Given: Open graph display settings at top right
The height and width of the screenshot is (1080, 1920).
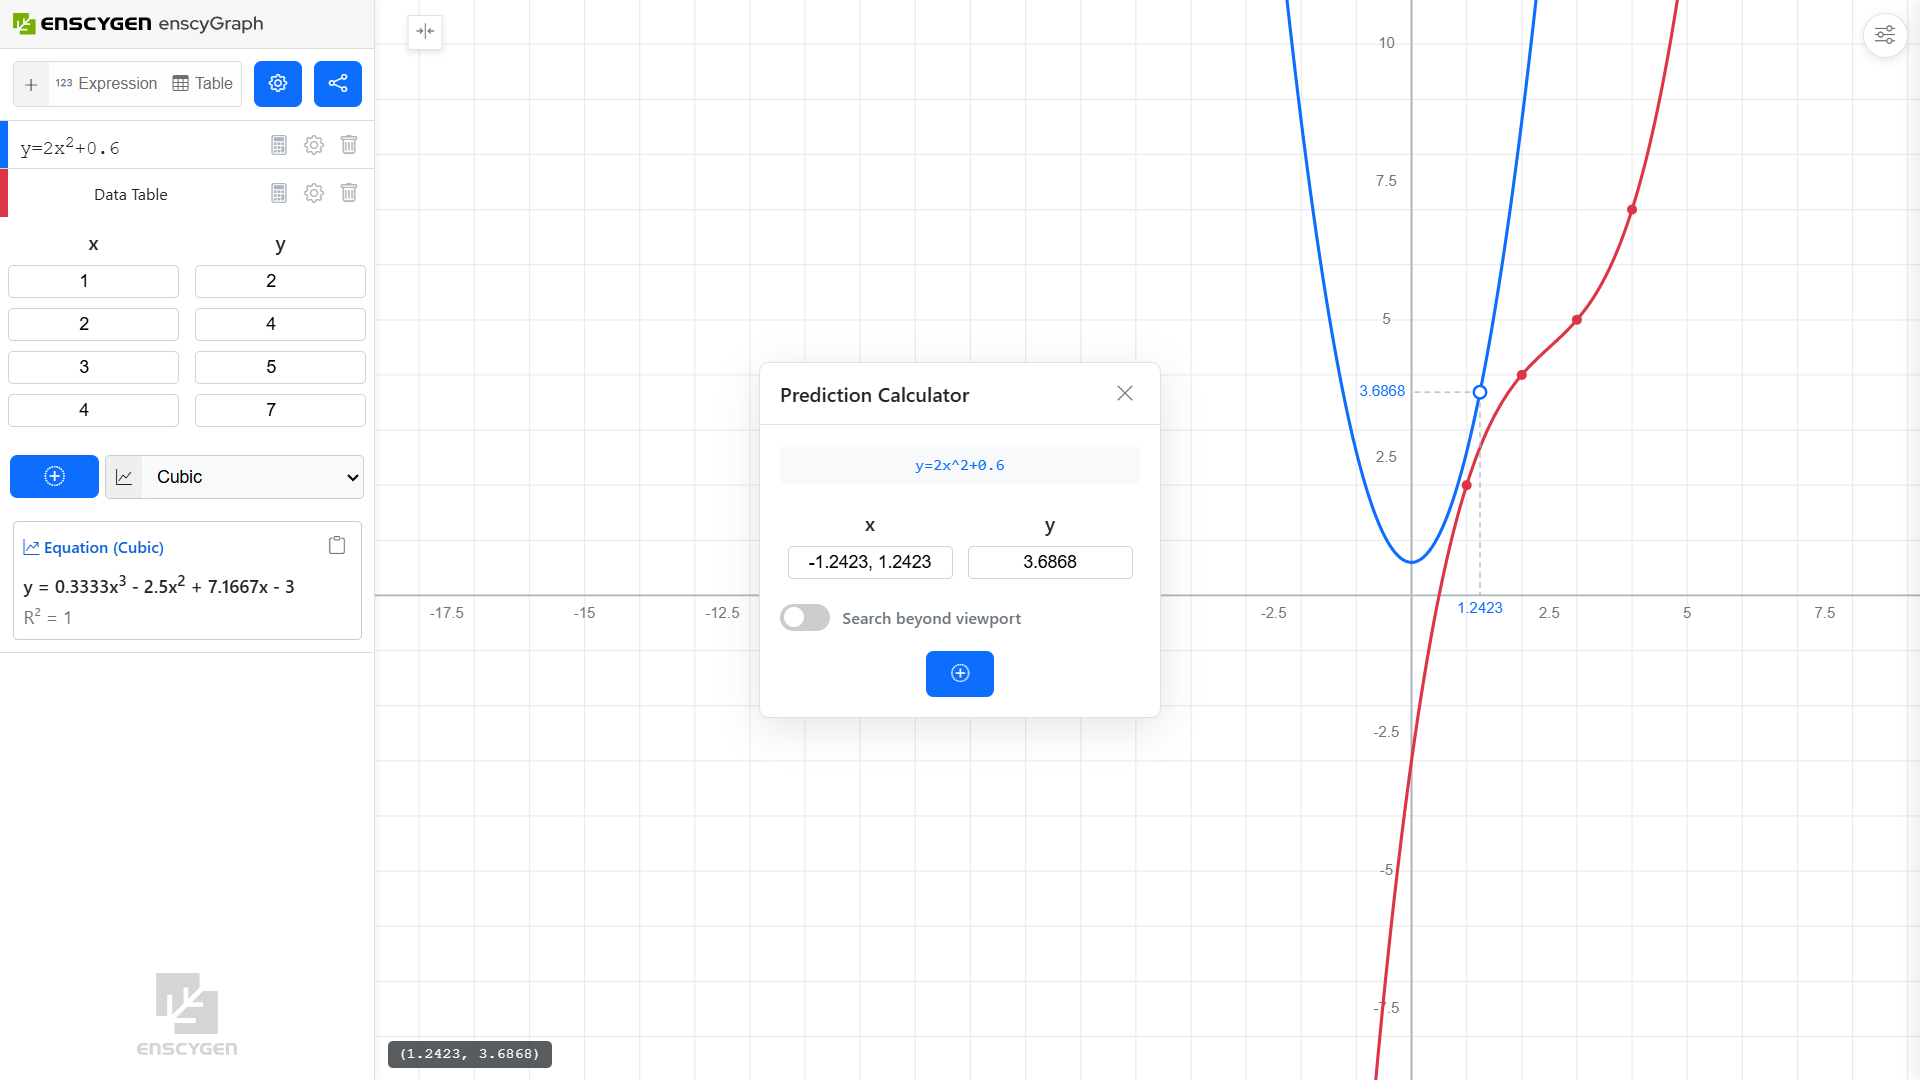Looking at the screenshot, I should coord(1884,34).
